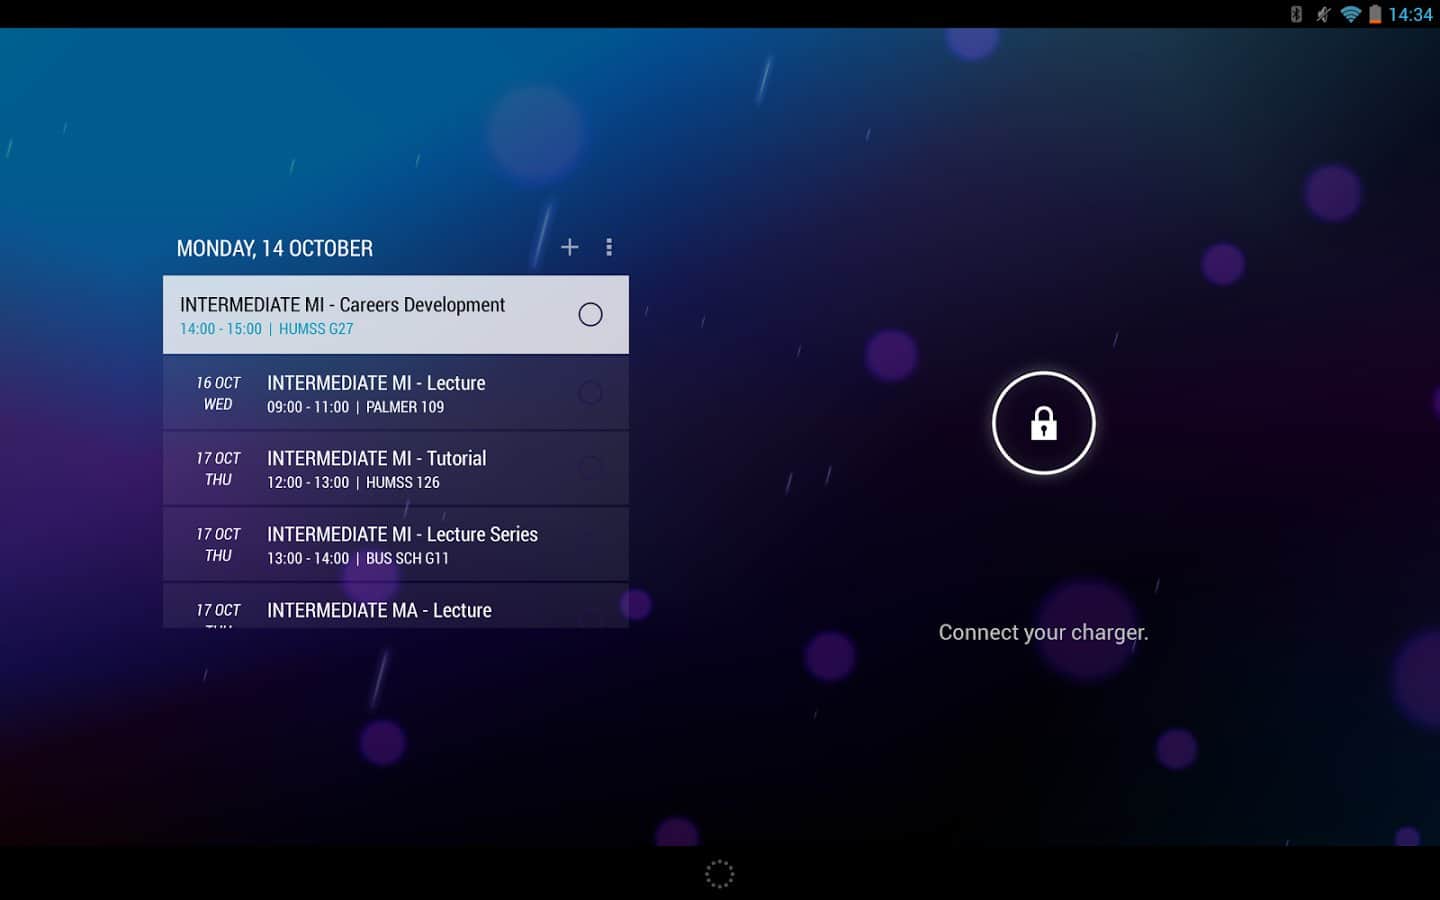Toggle the faint circle on MI Tutorial row
Viewport: 1440px width, 900px height.
[x=590, y=468]
